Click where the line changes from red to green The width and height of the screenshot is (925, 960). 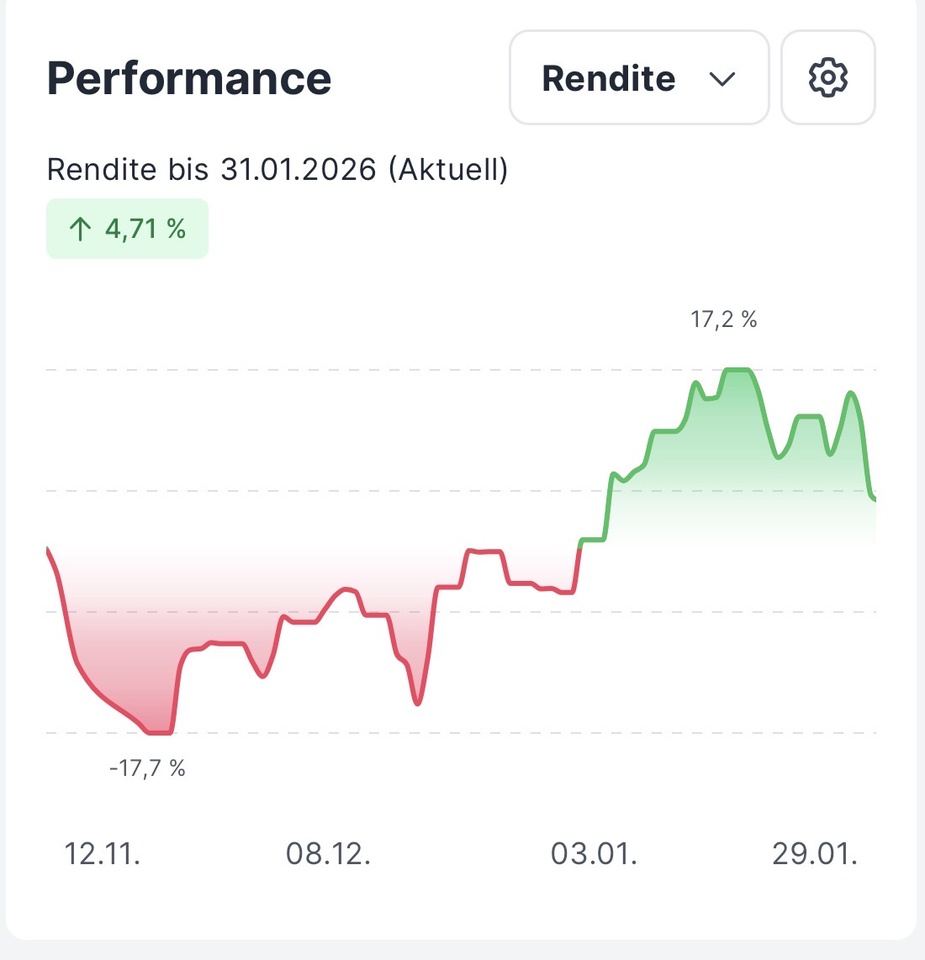(x=579, y=545)
